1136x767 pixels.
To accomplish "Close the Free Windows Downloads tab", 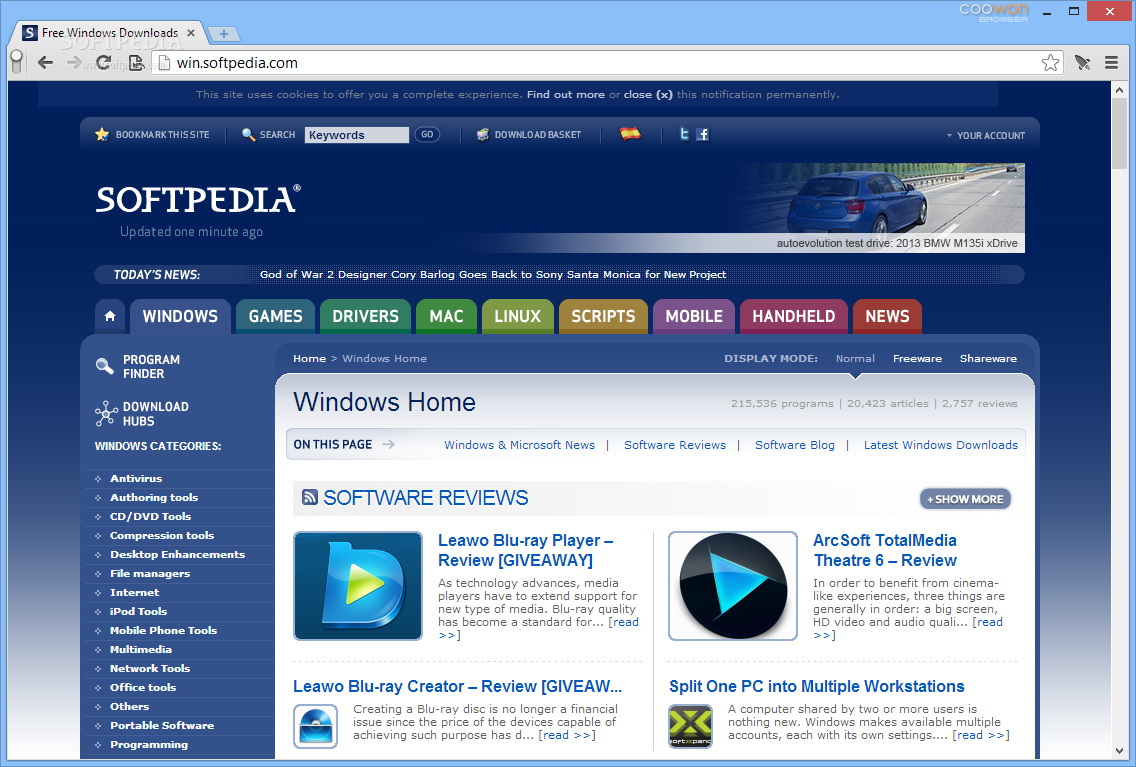I will 191,33.
